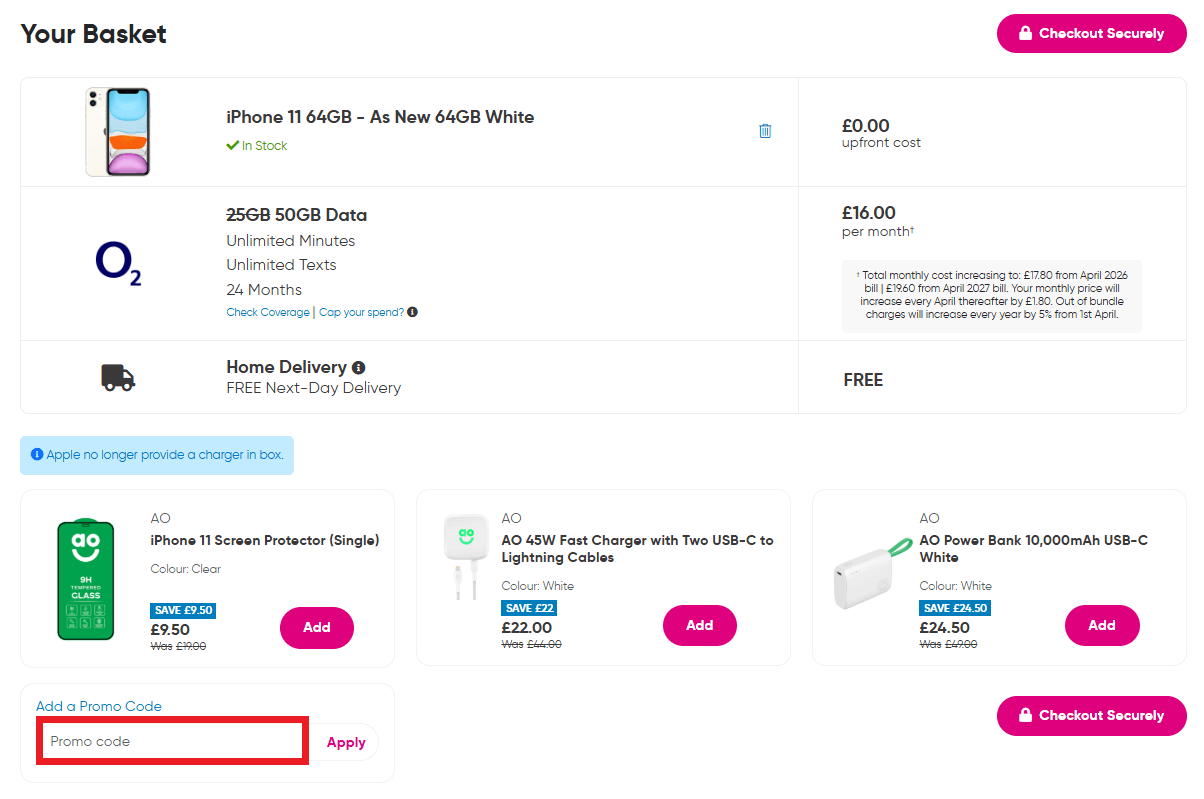Apply the promo code
The width and height of the screenshot is (1204, 799).
pos(346,742)
